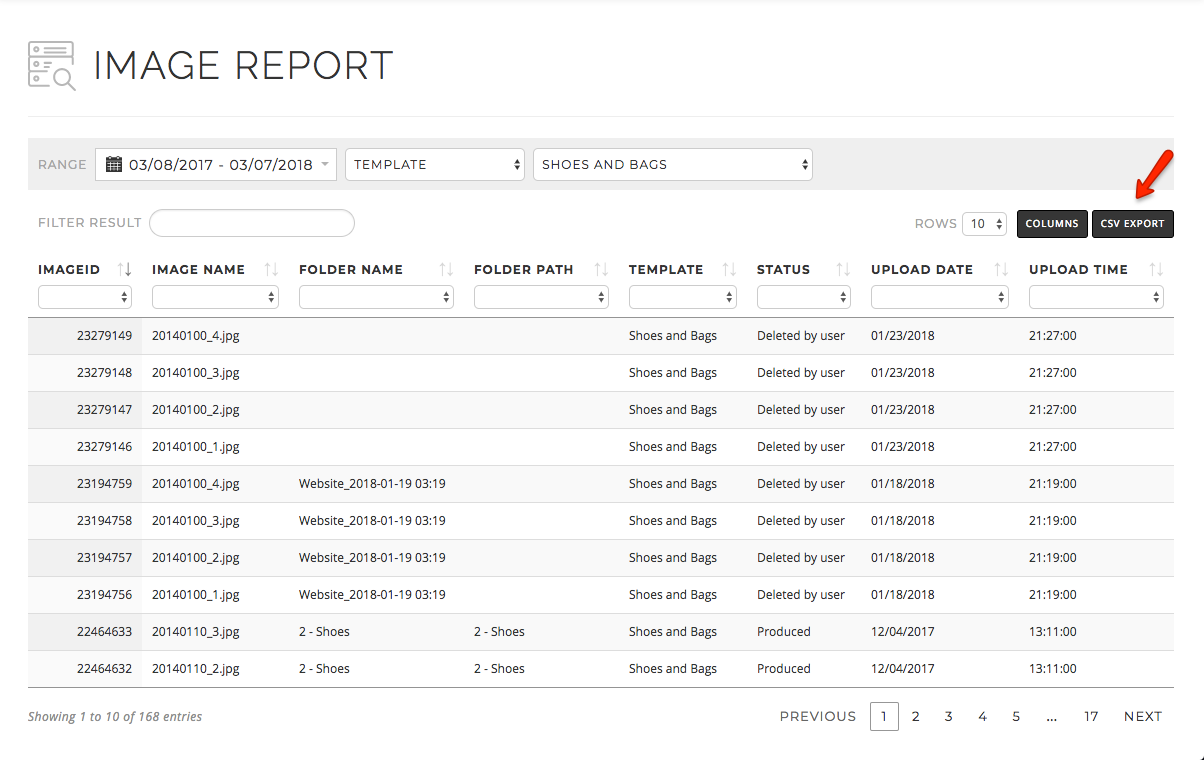The width and height of the screenshot is (1204, 760).
Task: Click the Image Report header icon
Action: (52, 66)
